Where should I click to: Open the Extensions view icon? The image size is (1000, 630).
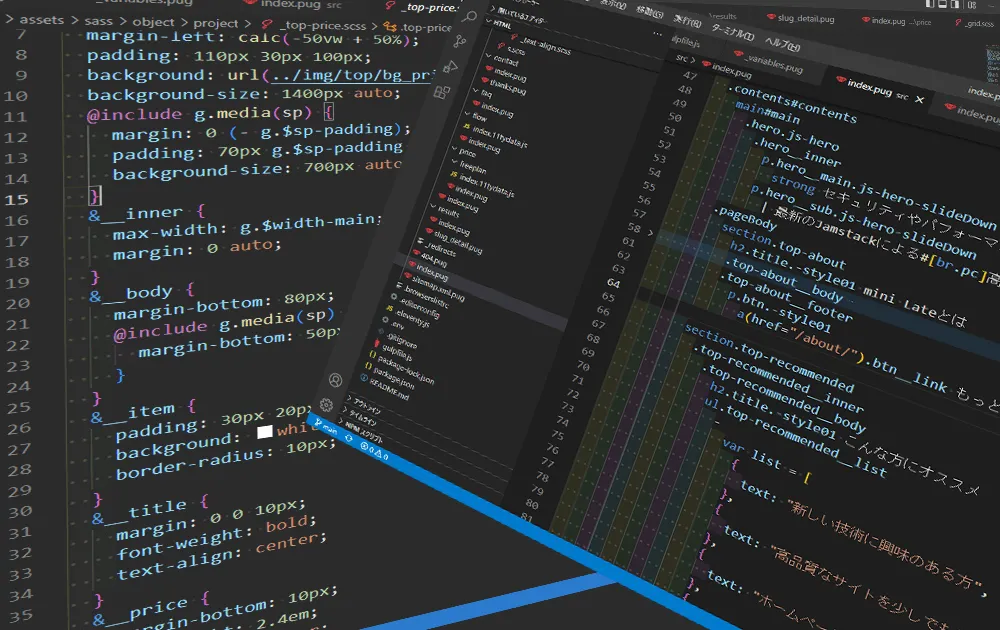click(x=441, y=92)
